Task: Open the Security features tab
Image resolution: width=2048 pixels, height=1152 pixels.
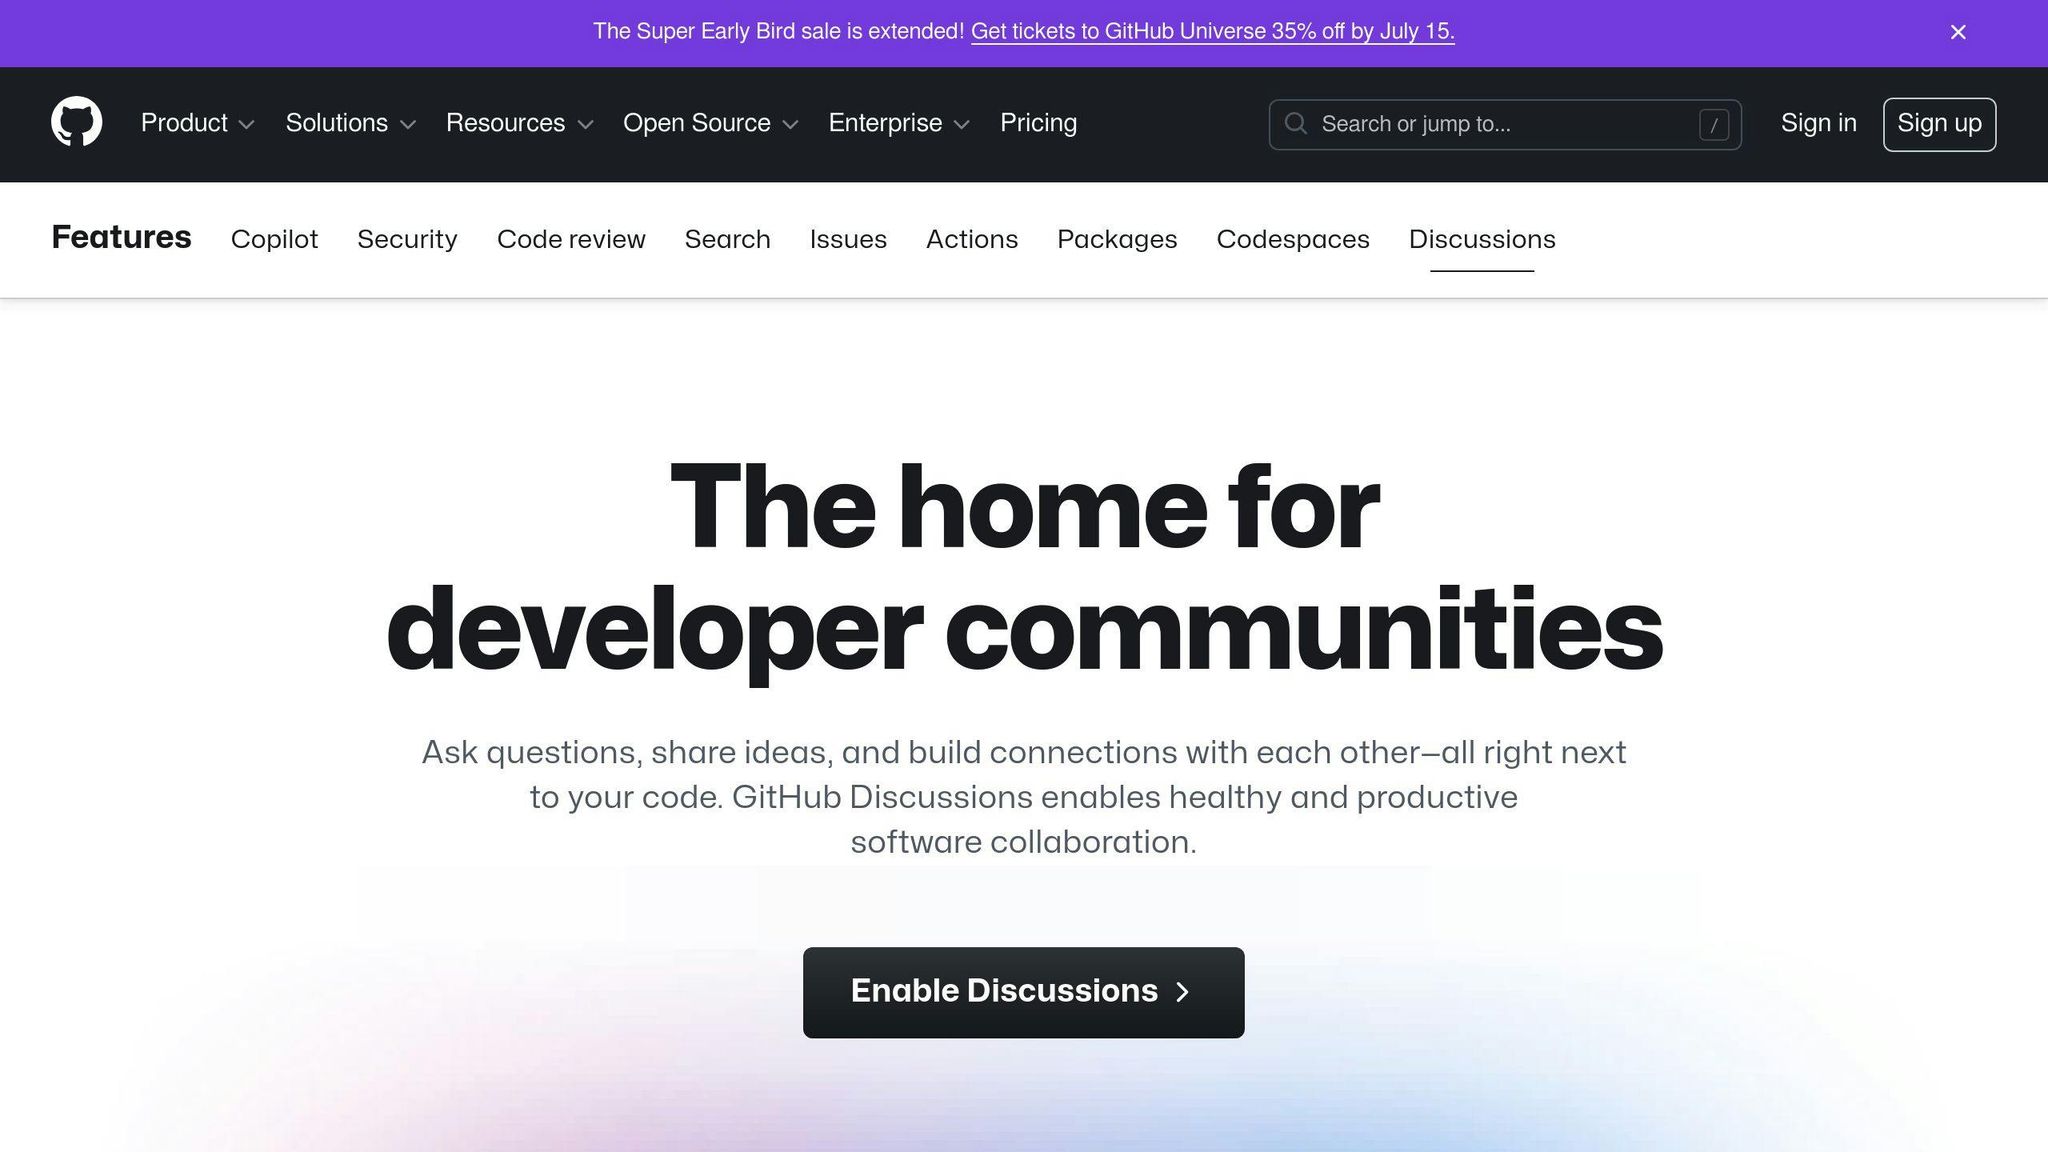Action: pos(407,239)
